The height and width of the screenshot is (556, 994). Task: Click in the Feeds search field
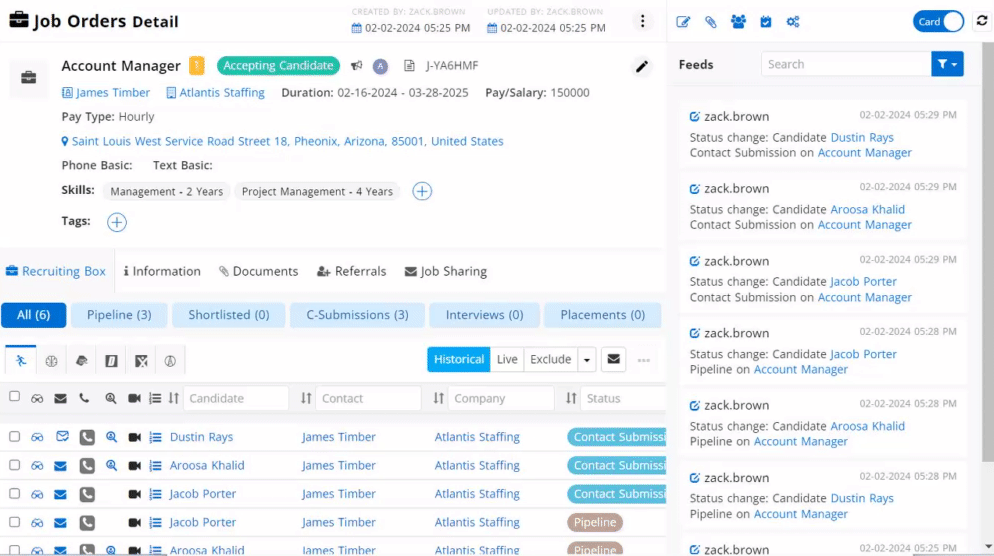click(x=846, y=64)
